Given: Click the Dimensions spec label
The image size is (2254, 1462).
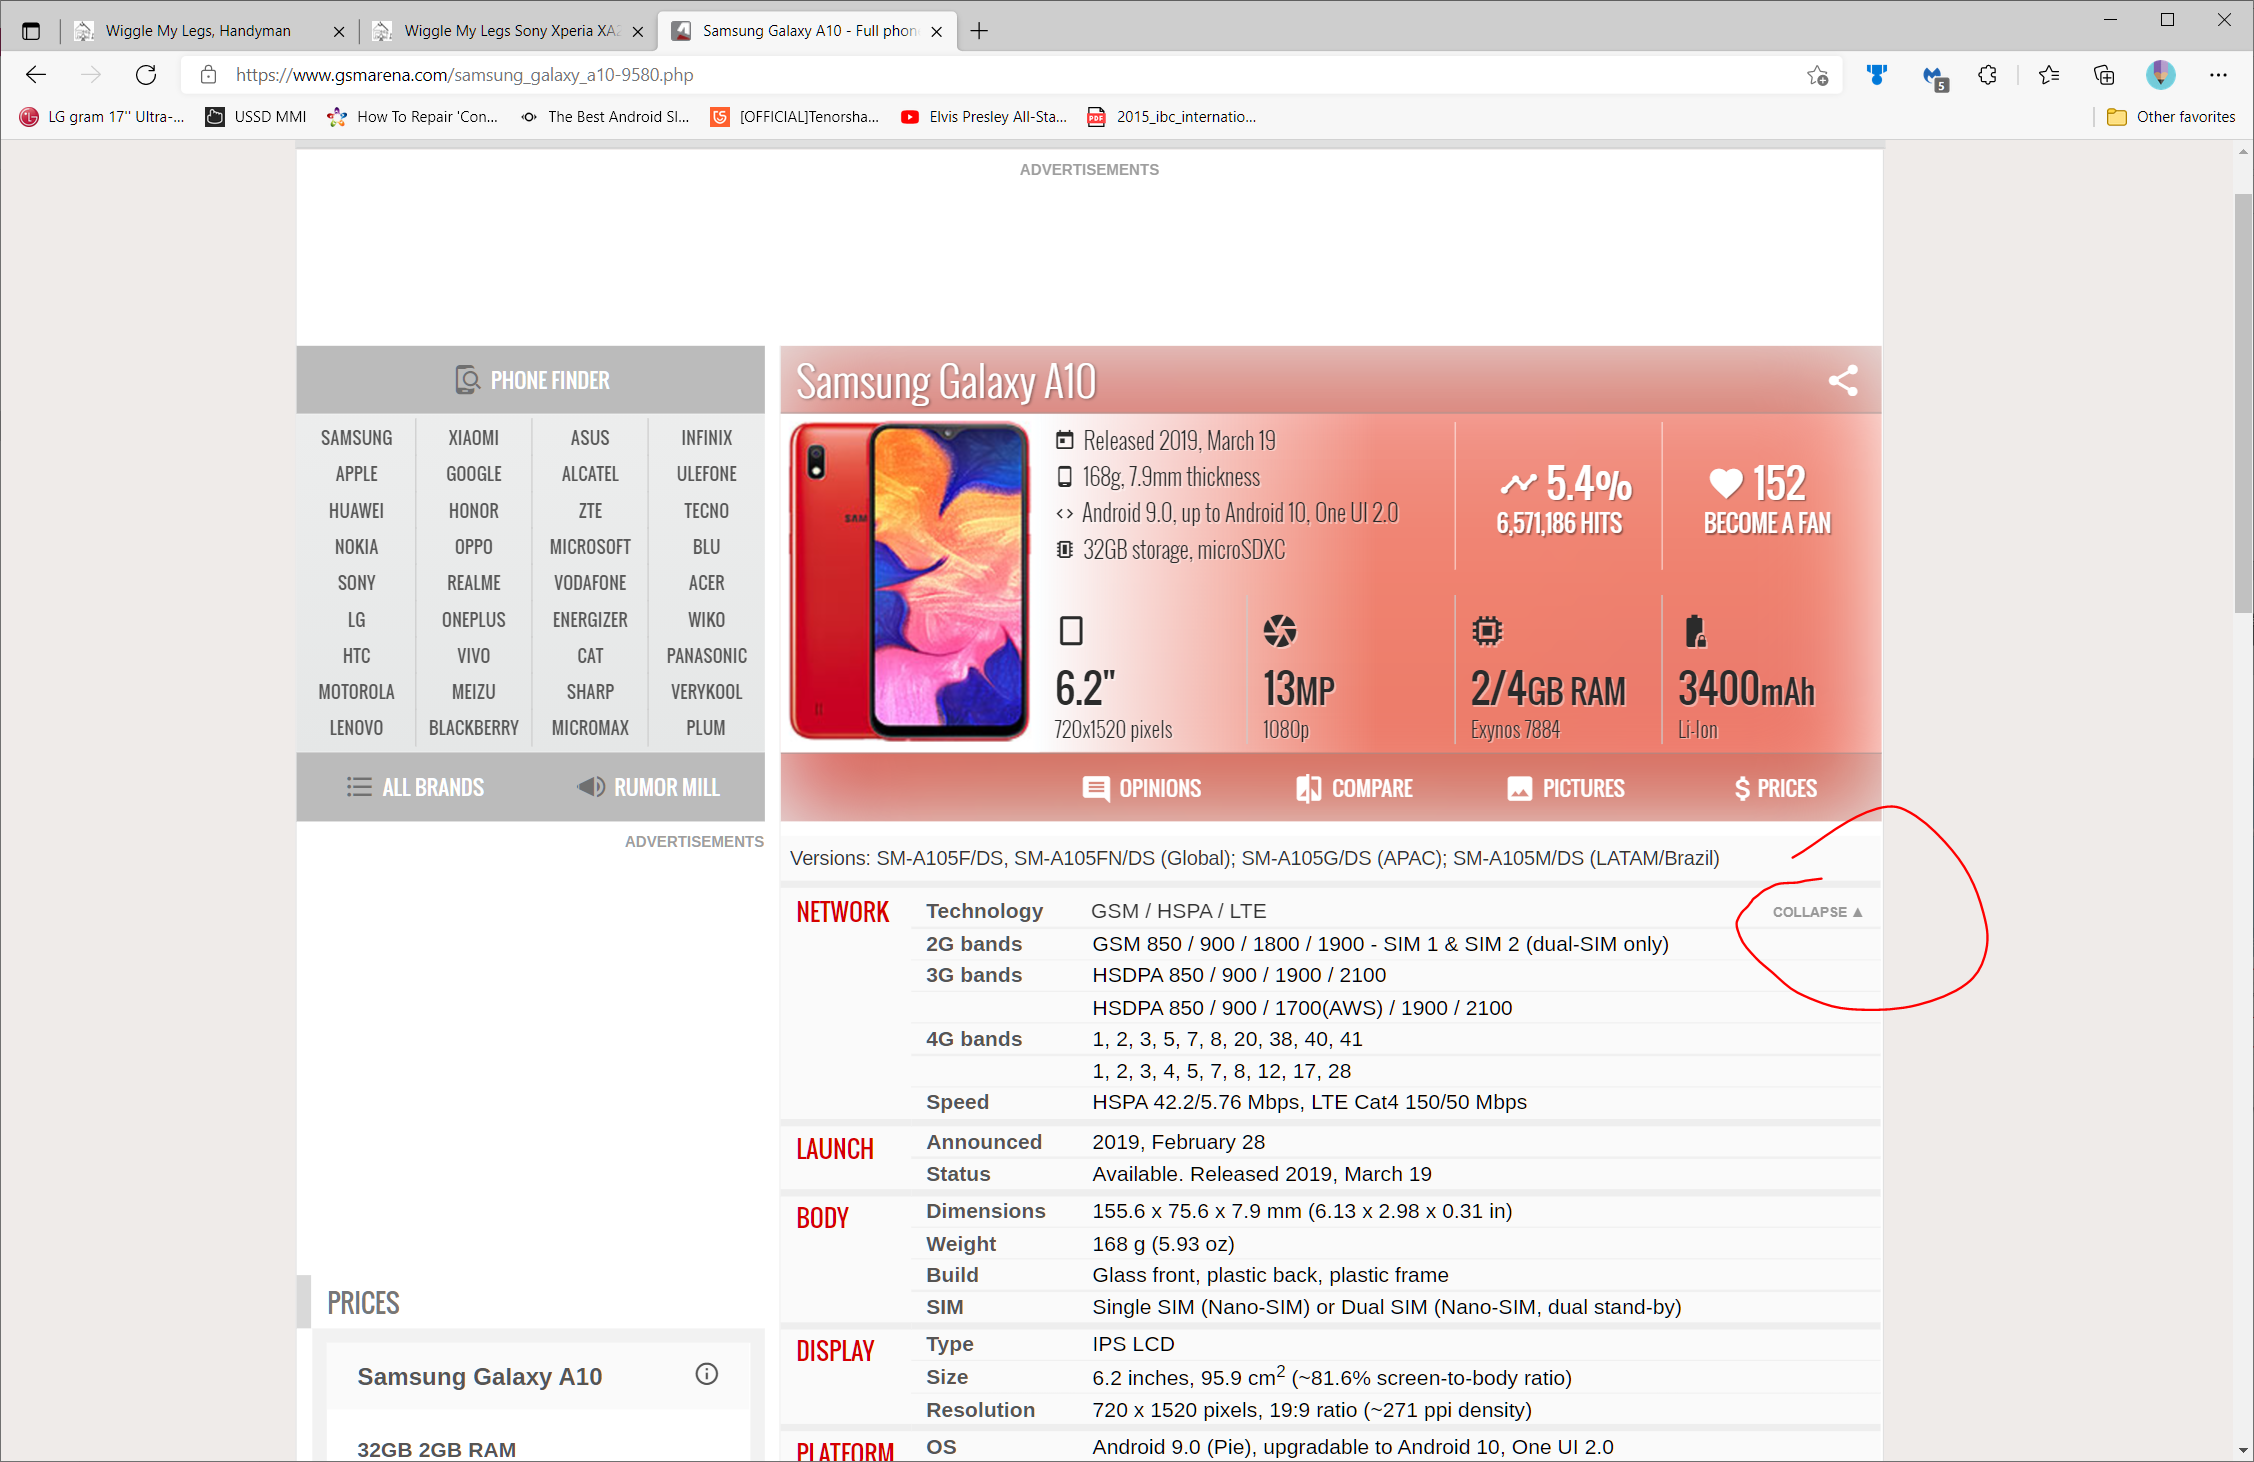Looking at the screenshot, I should click(x=986, y=1211).
